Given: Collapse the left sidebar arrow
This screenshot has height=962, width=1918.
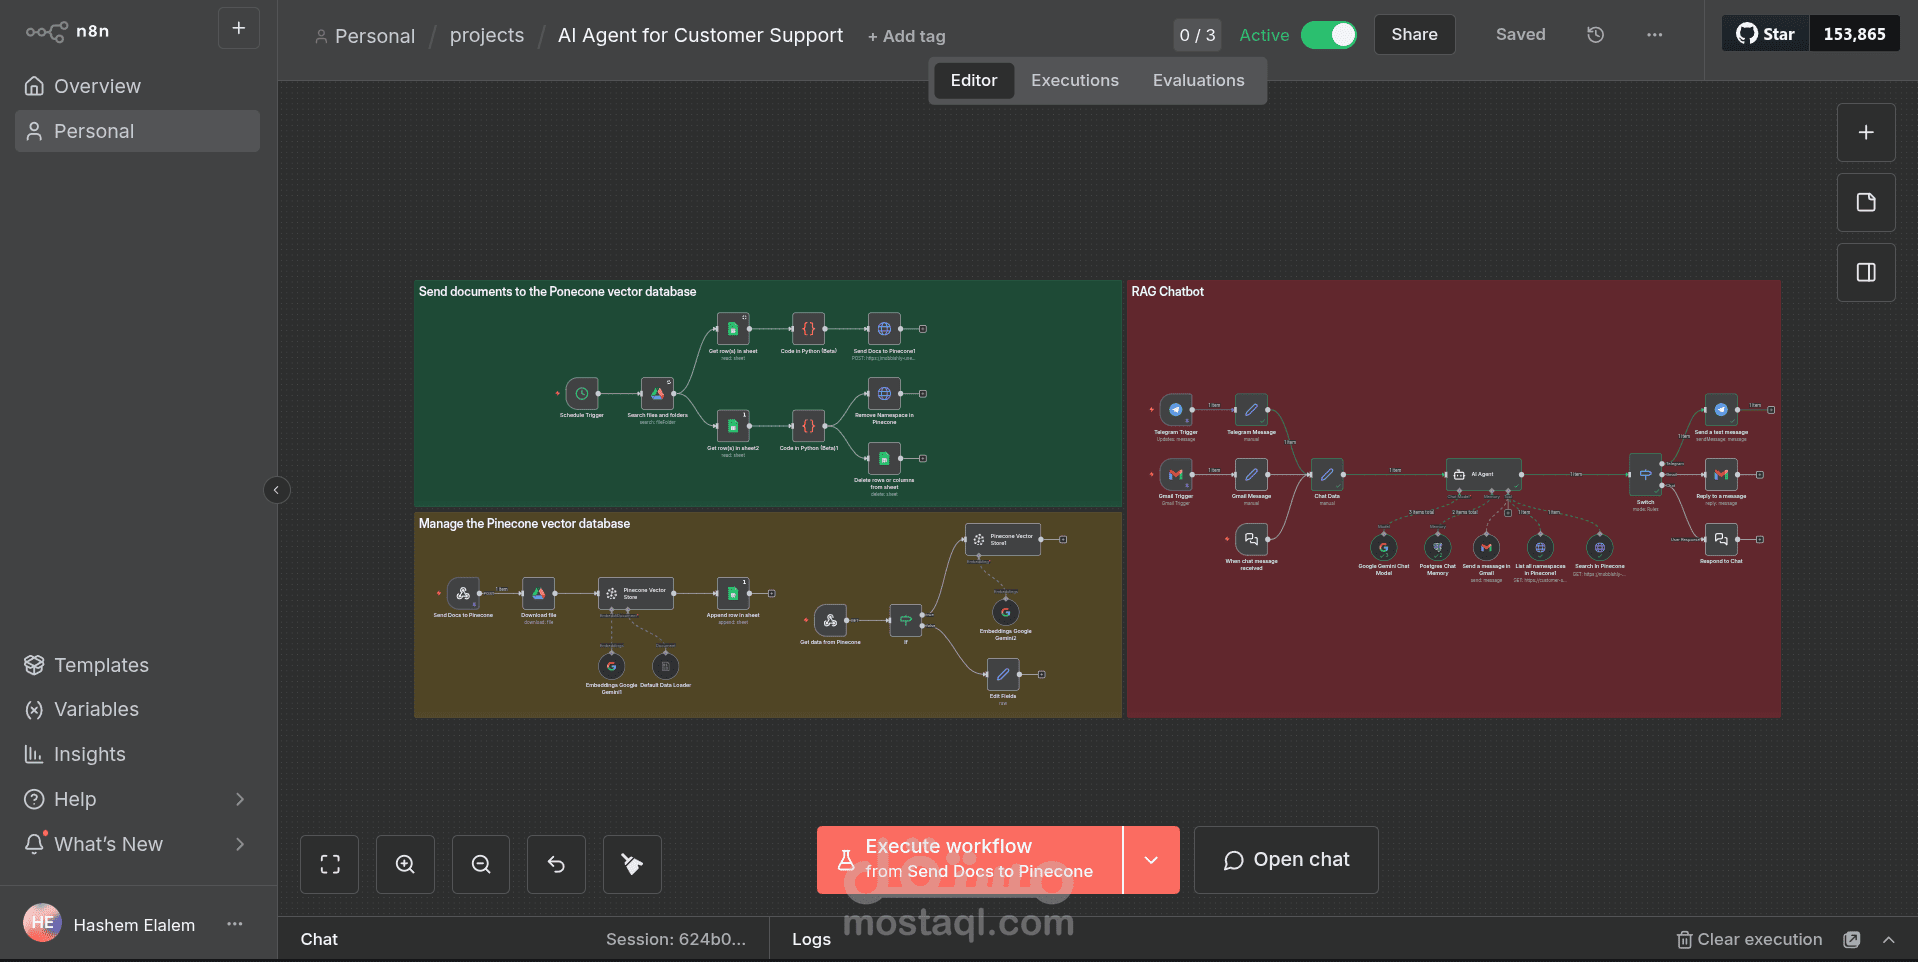Looking at the screenshot, I should (x=277, y=490).
